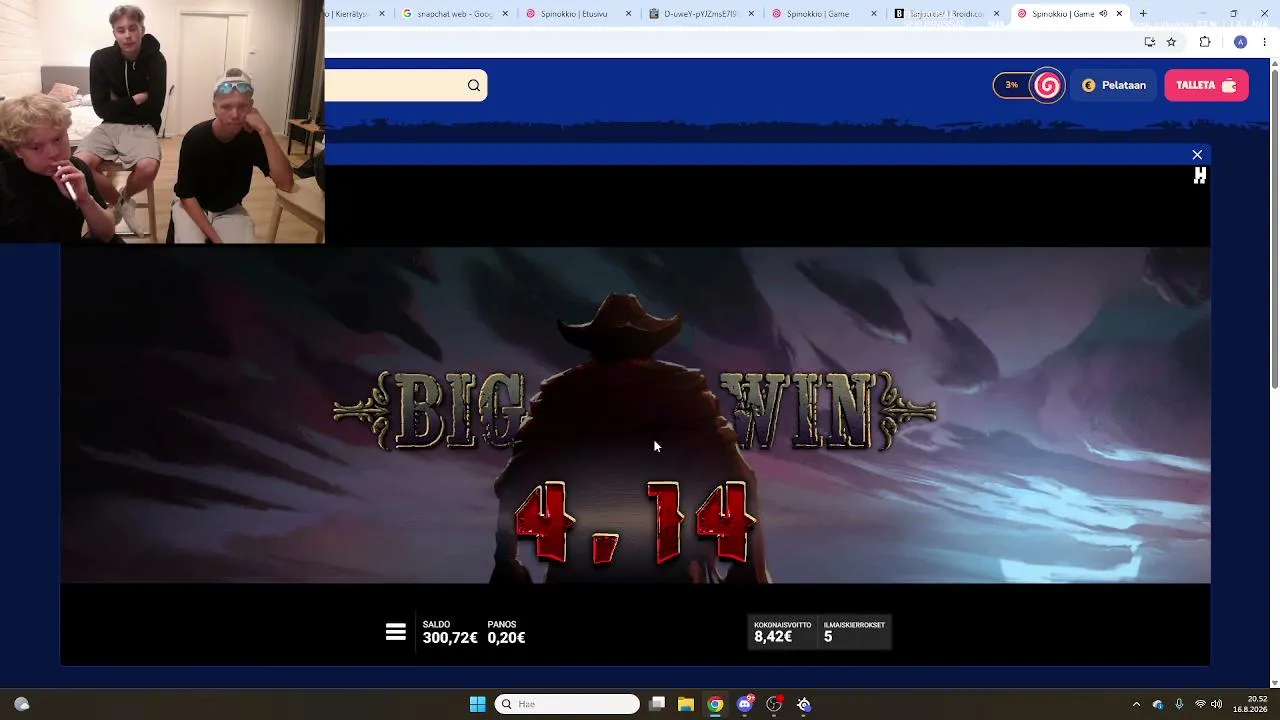Open Task View from the taskbar
Screen dimensions: 1280x720
[x=657, y=704]
